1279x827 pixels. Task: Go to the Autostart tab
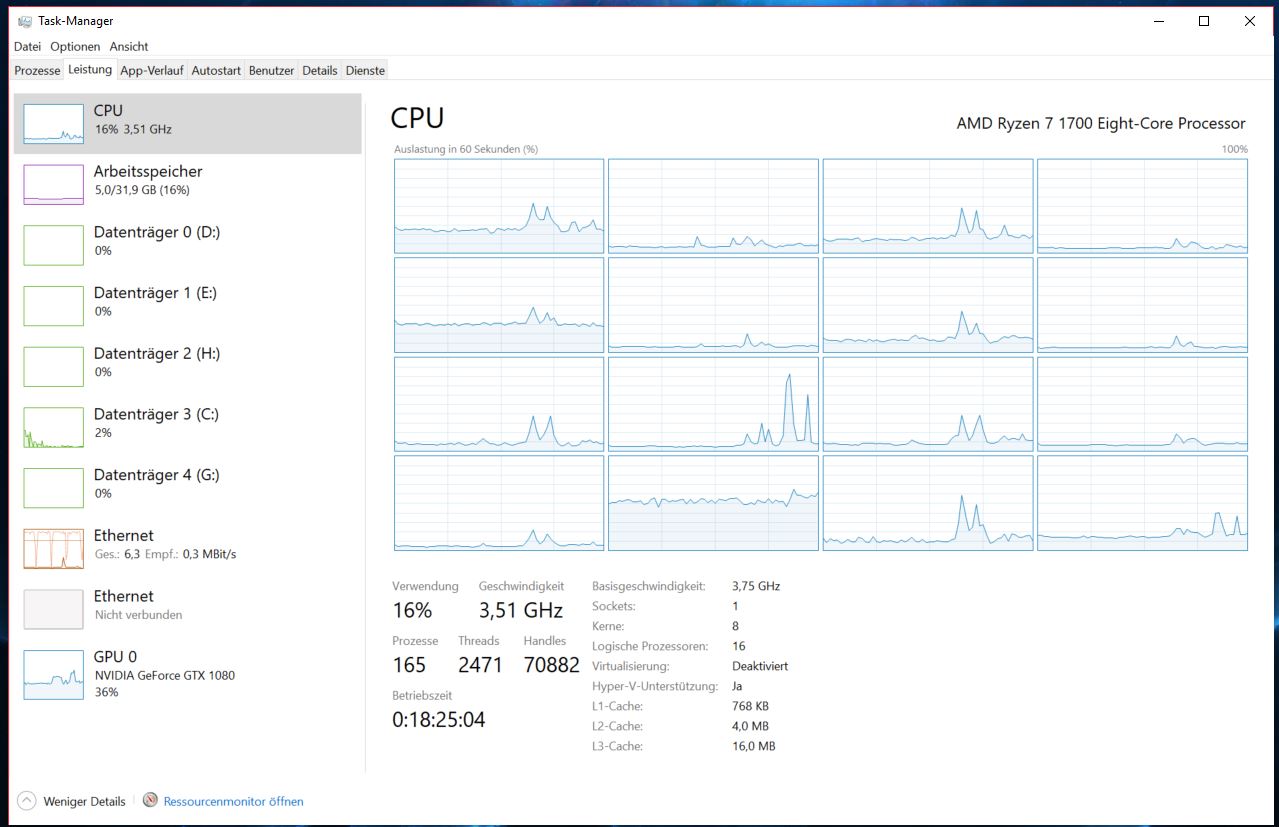point(216,71)
